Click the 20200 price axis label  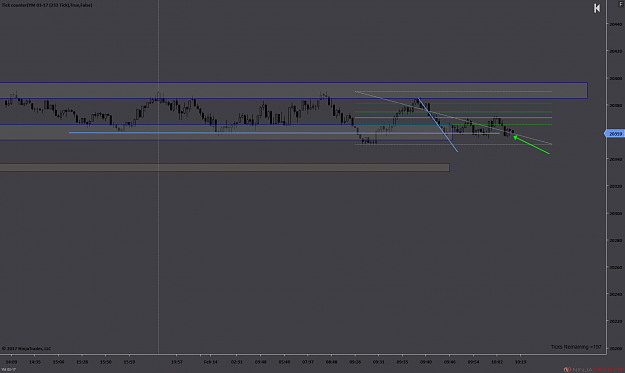click(615, 349)
